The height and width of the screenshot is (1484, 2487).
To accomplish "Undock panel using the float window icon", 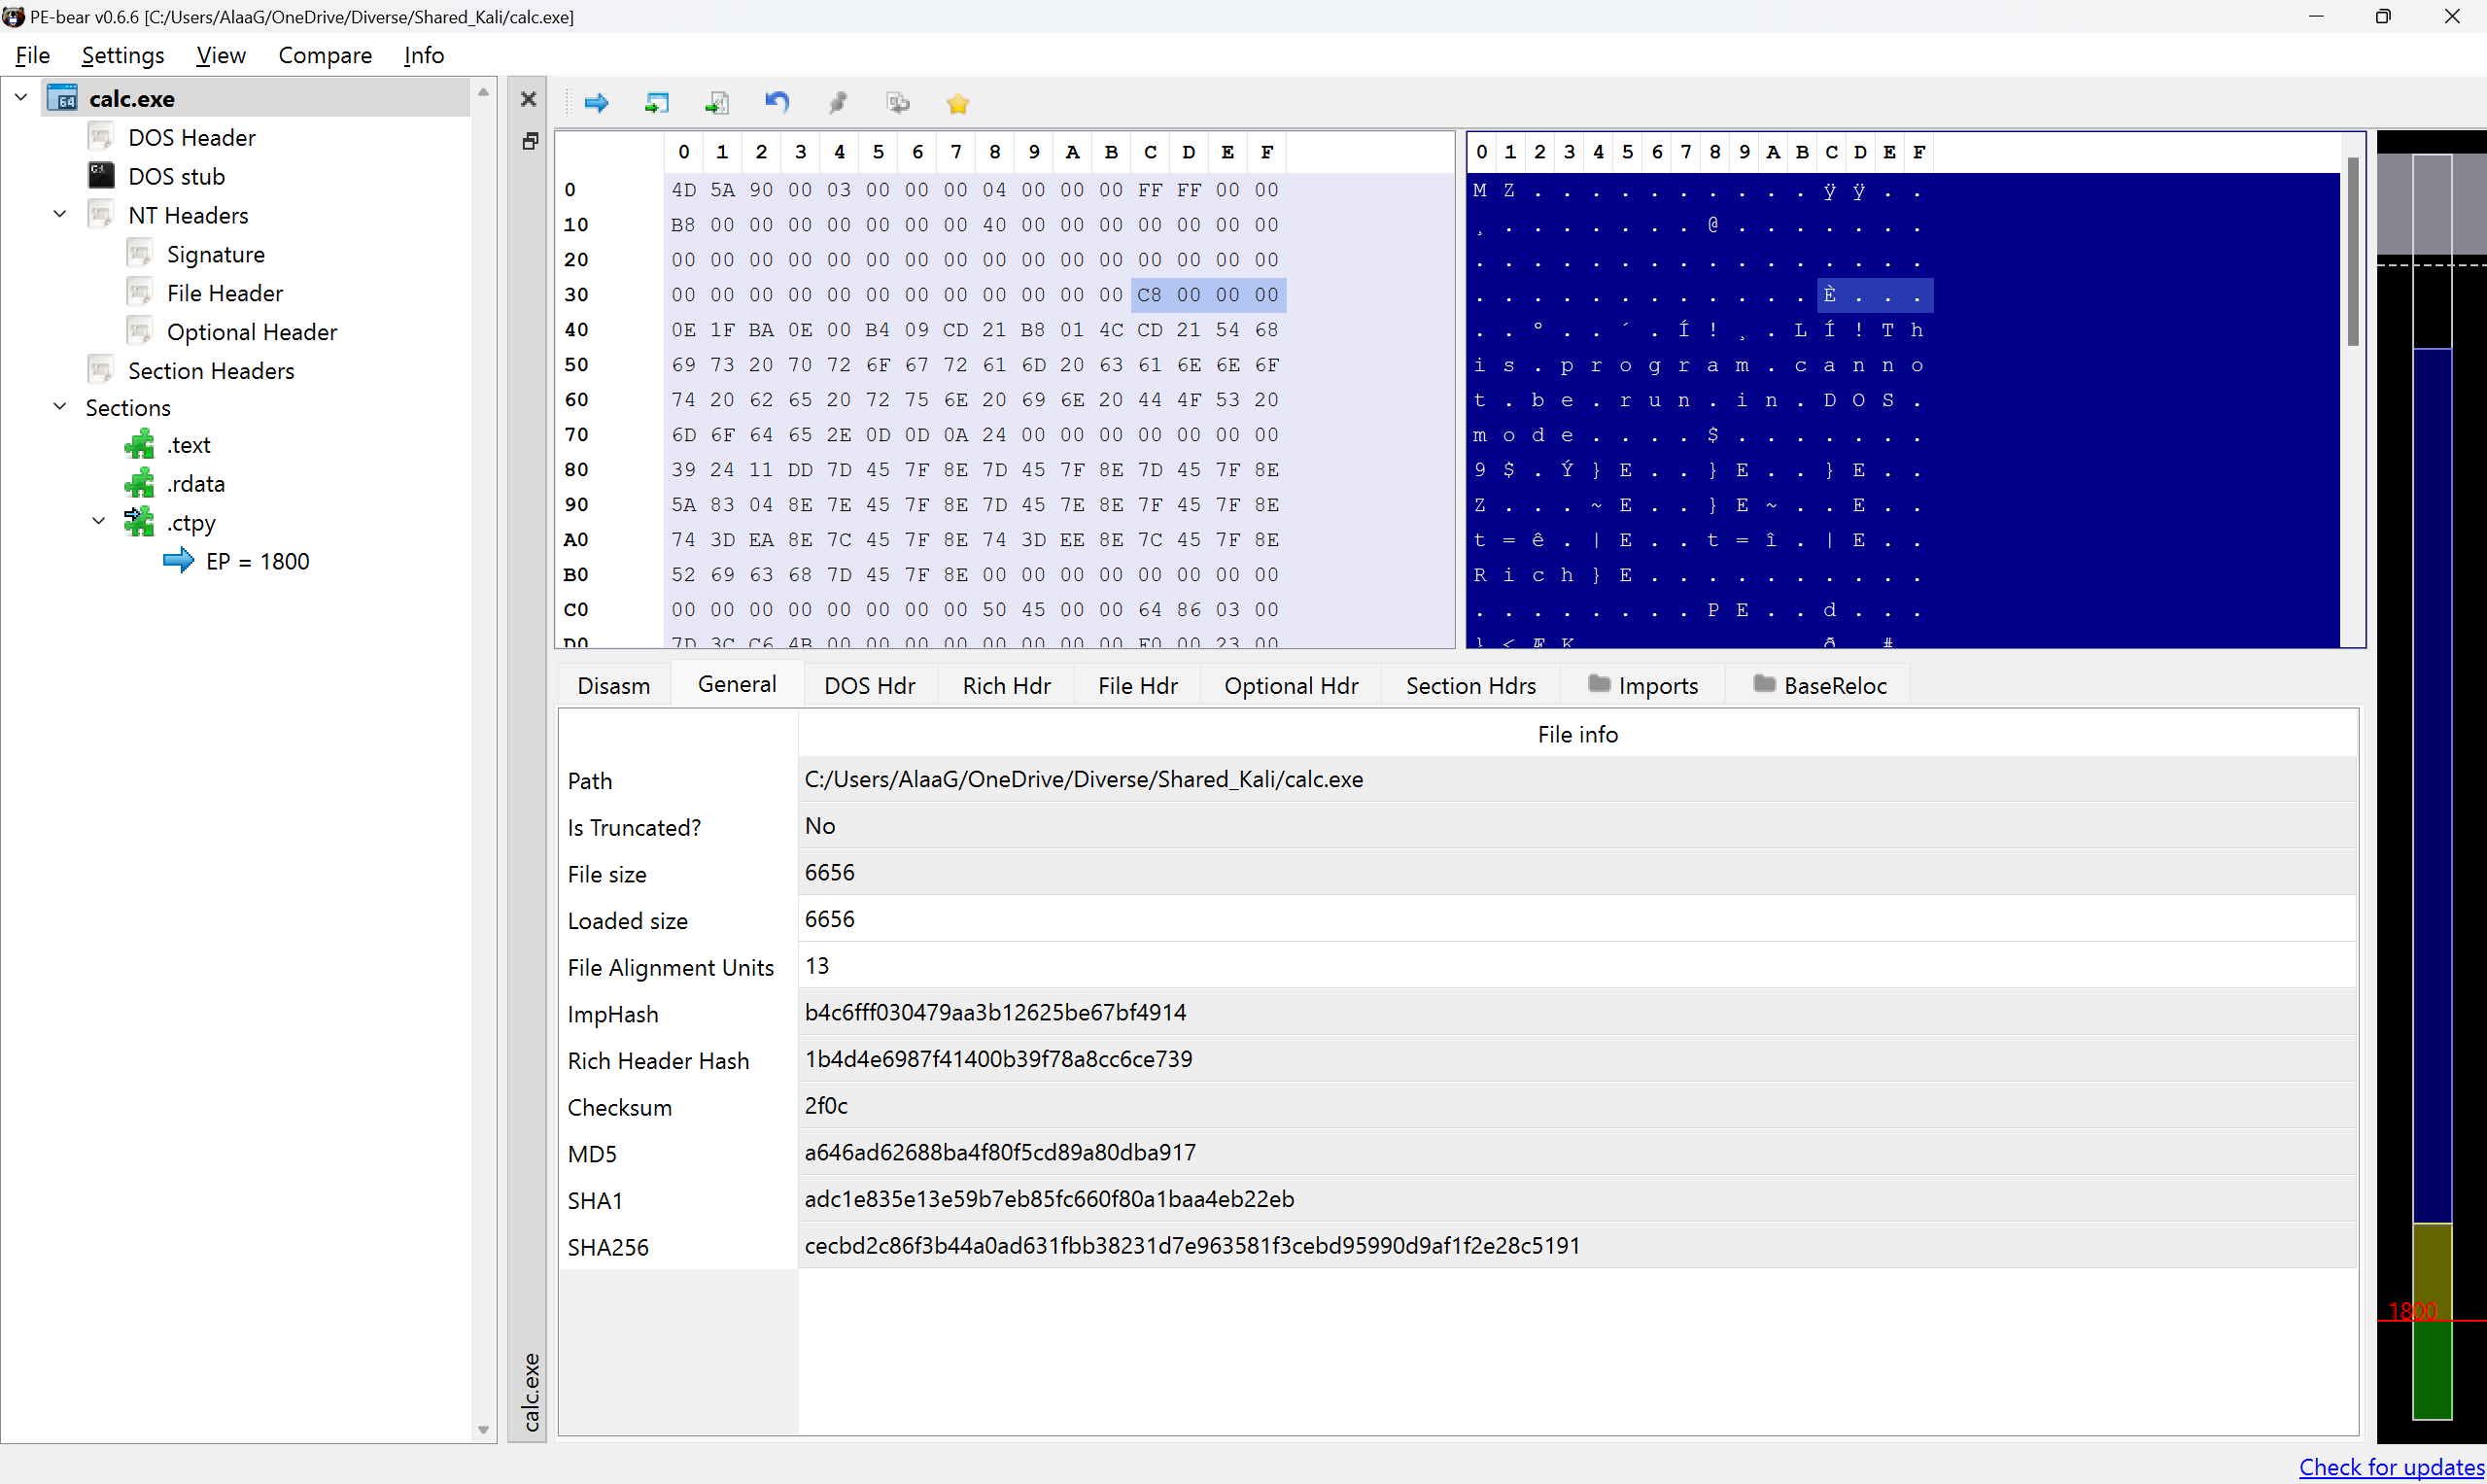I will coord(530,141).
